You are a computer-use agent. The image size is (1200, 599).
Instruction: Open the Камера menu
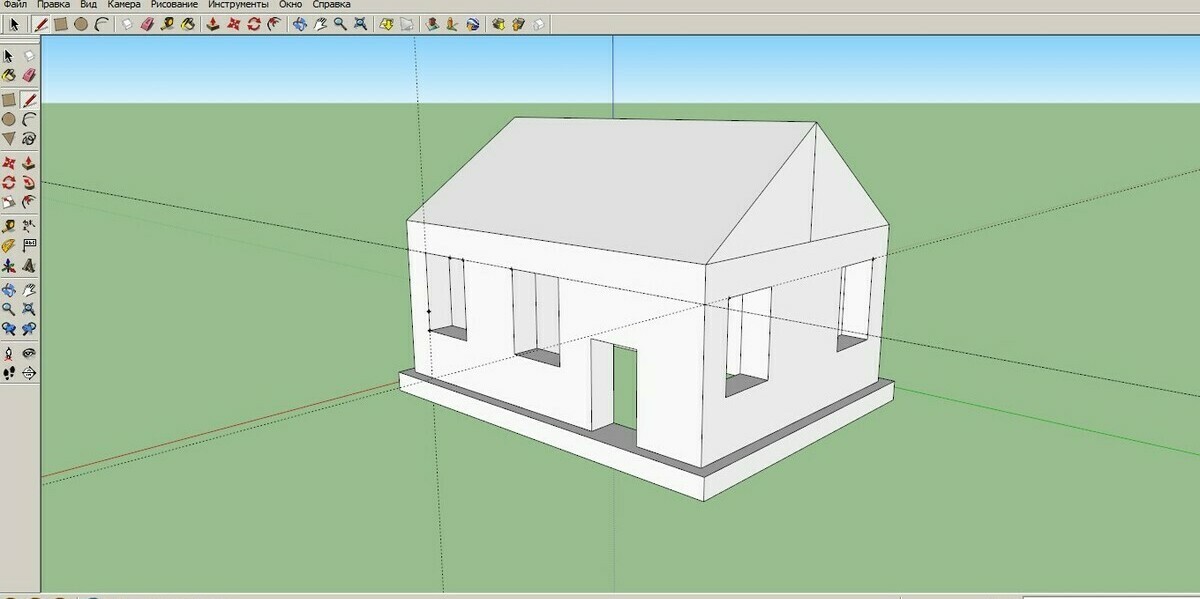124,5
